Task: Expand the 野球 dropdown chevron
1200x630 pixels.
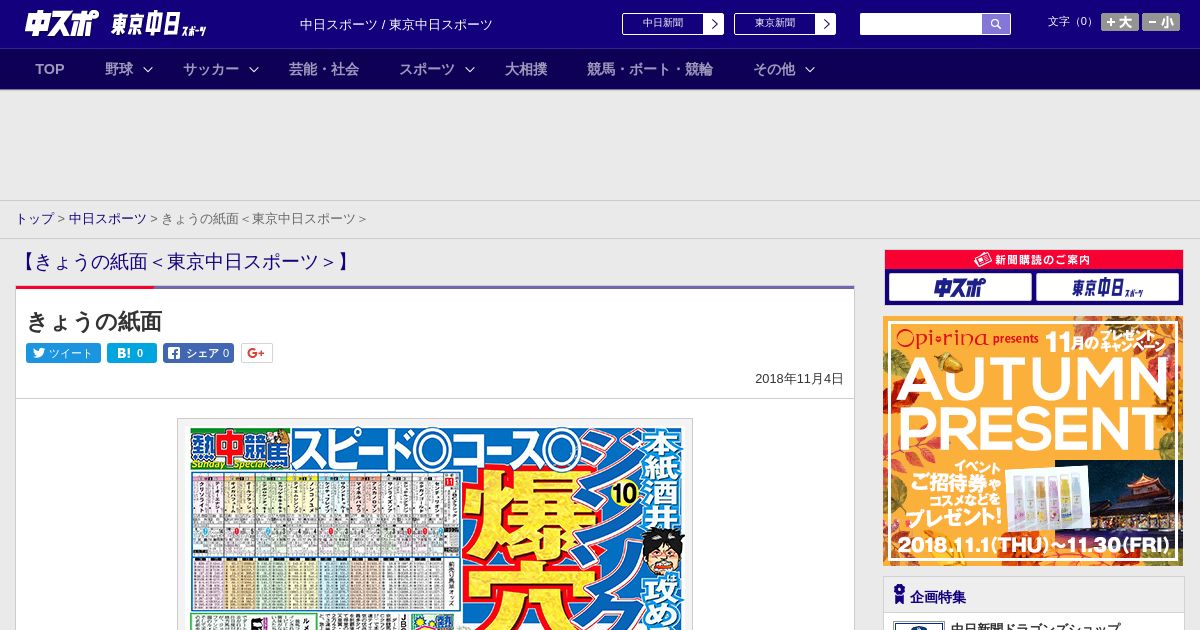Action: tap(148, 69)
